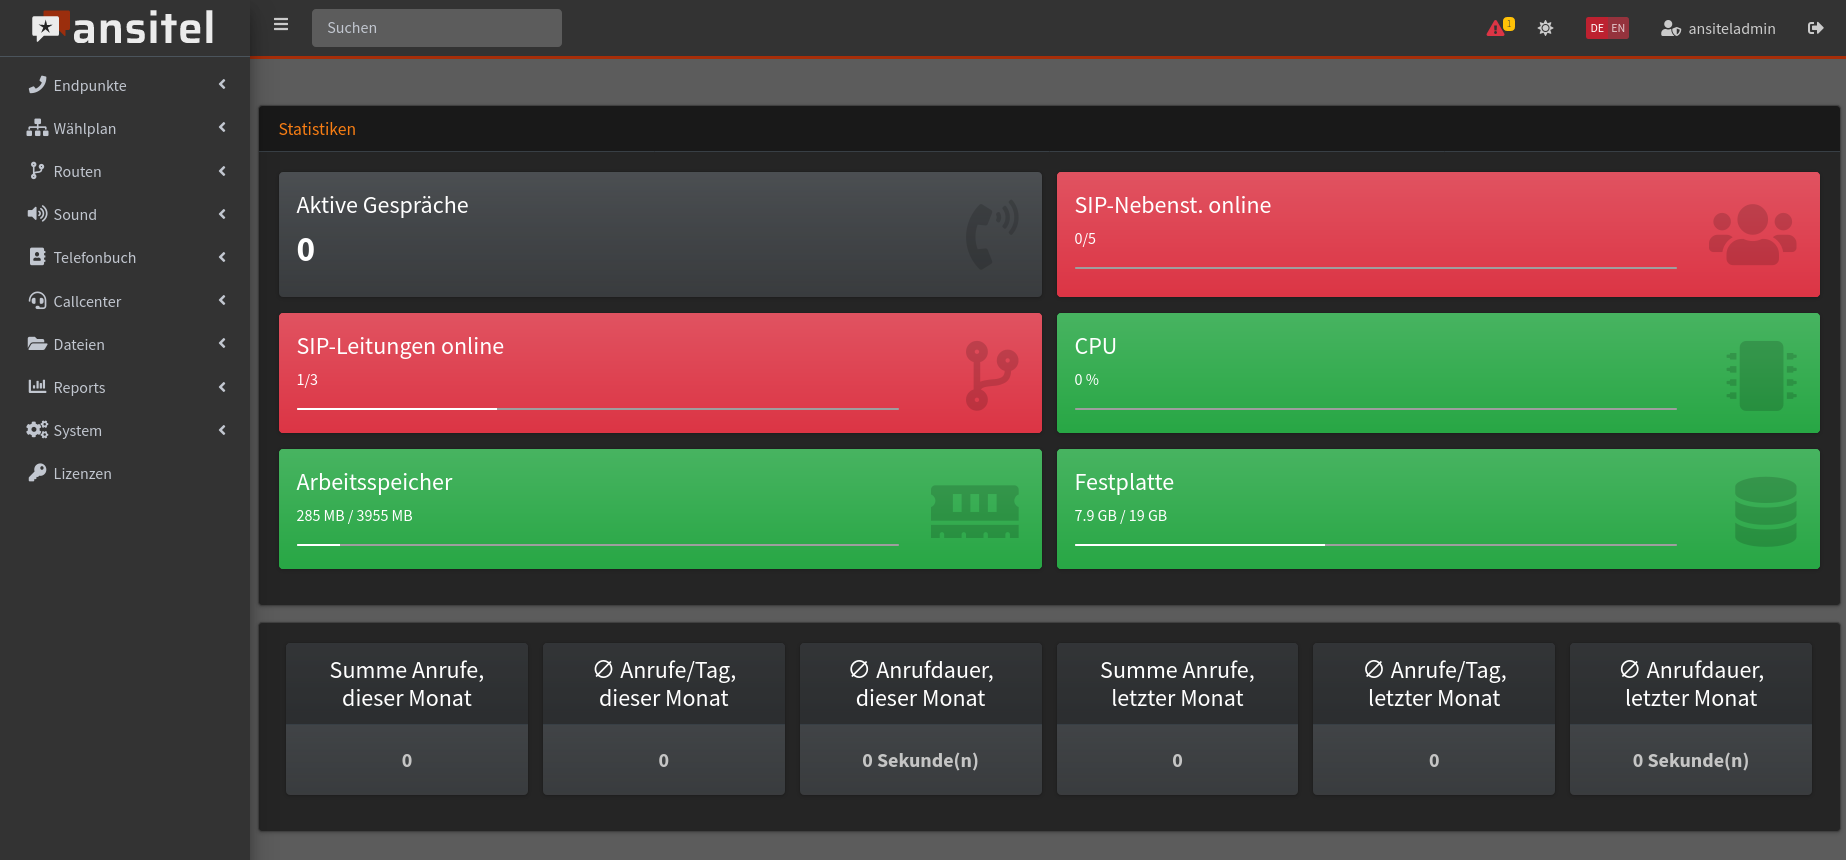This screenshot has width=1846, height=860.
Task: Click the warning alert notification icon
Action: click(x=1498, y=28)
